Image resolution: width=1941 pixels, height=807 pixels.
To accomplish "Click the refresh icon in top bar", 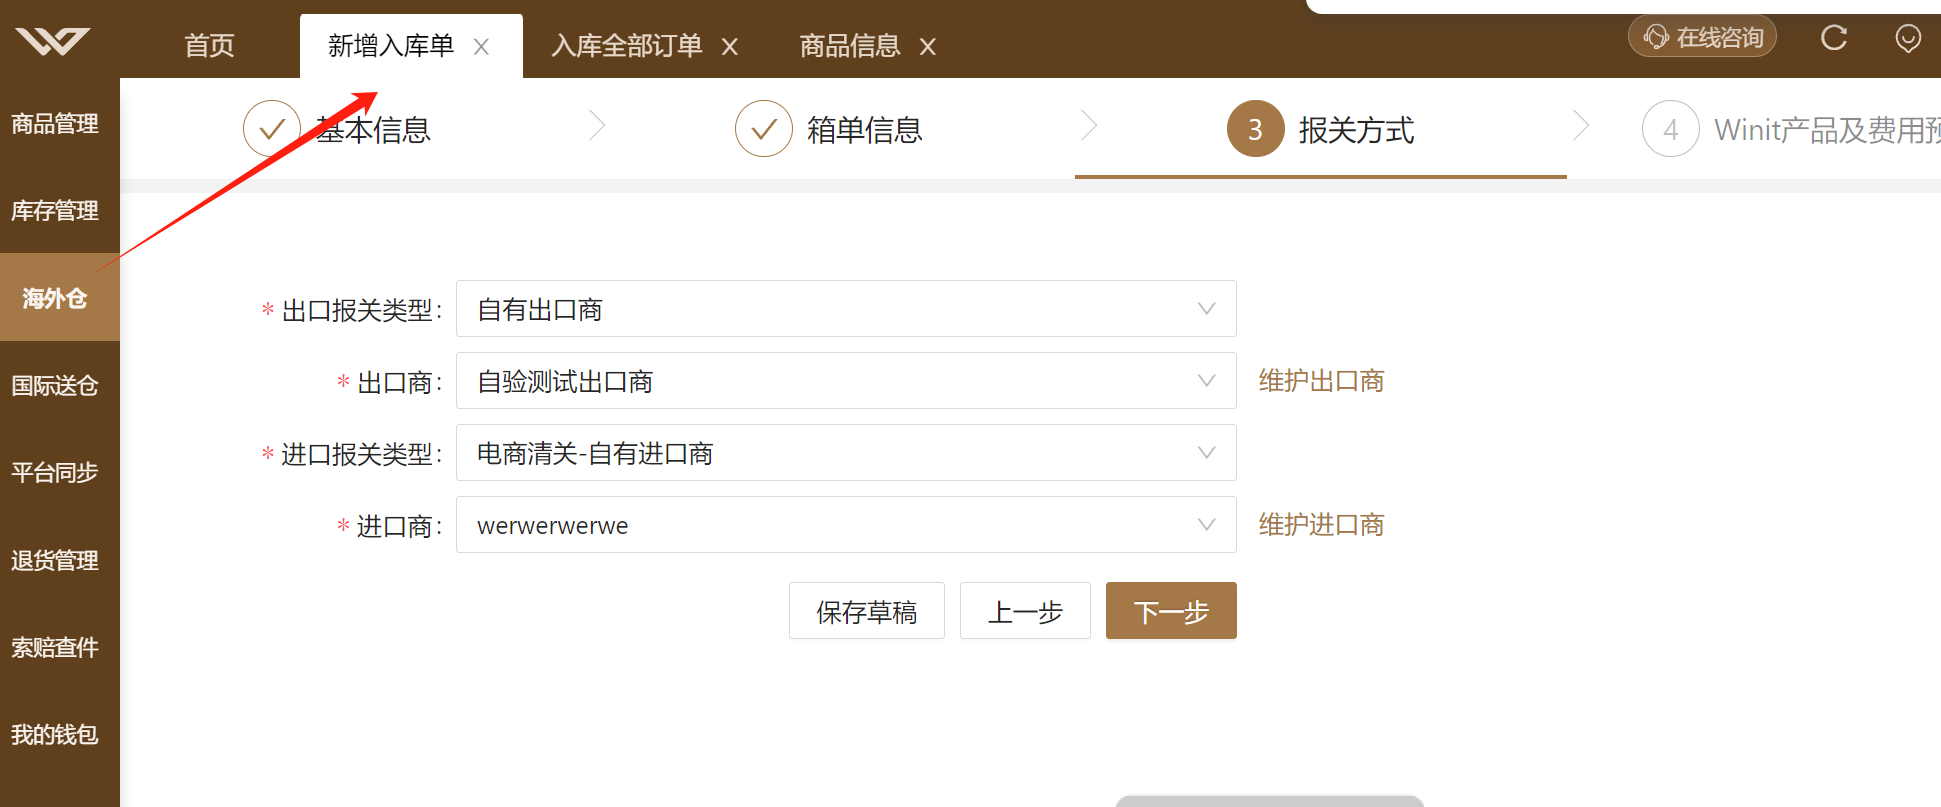I will pyautogui.click(x=1833, y=38).
